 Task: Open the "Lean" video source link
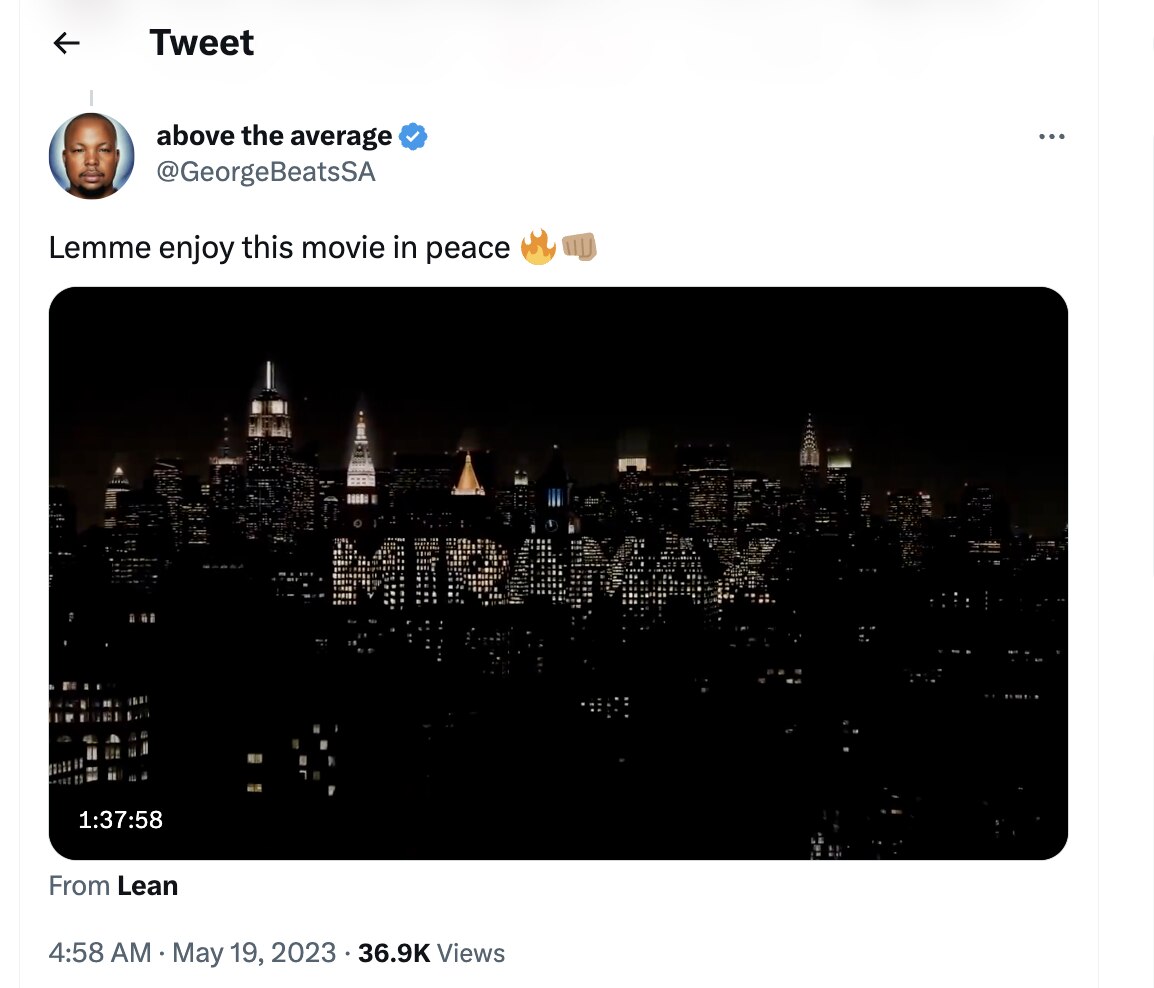tap(147, 886)
